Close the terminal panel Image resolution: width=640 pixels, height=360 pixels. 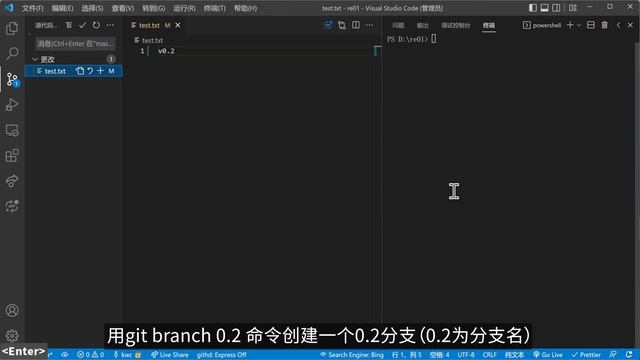point(630,25)
